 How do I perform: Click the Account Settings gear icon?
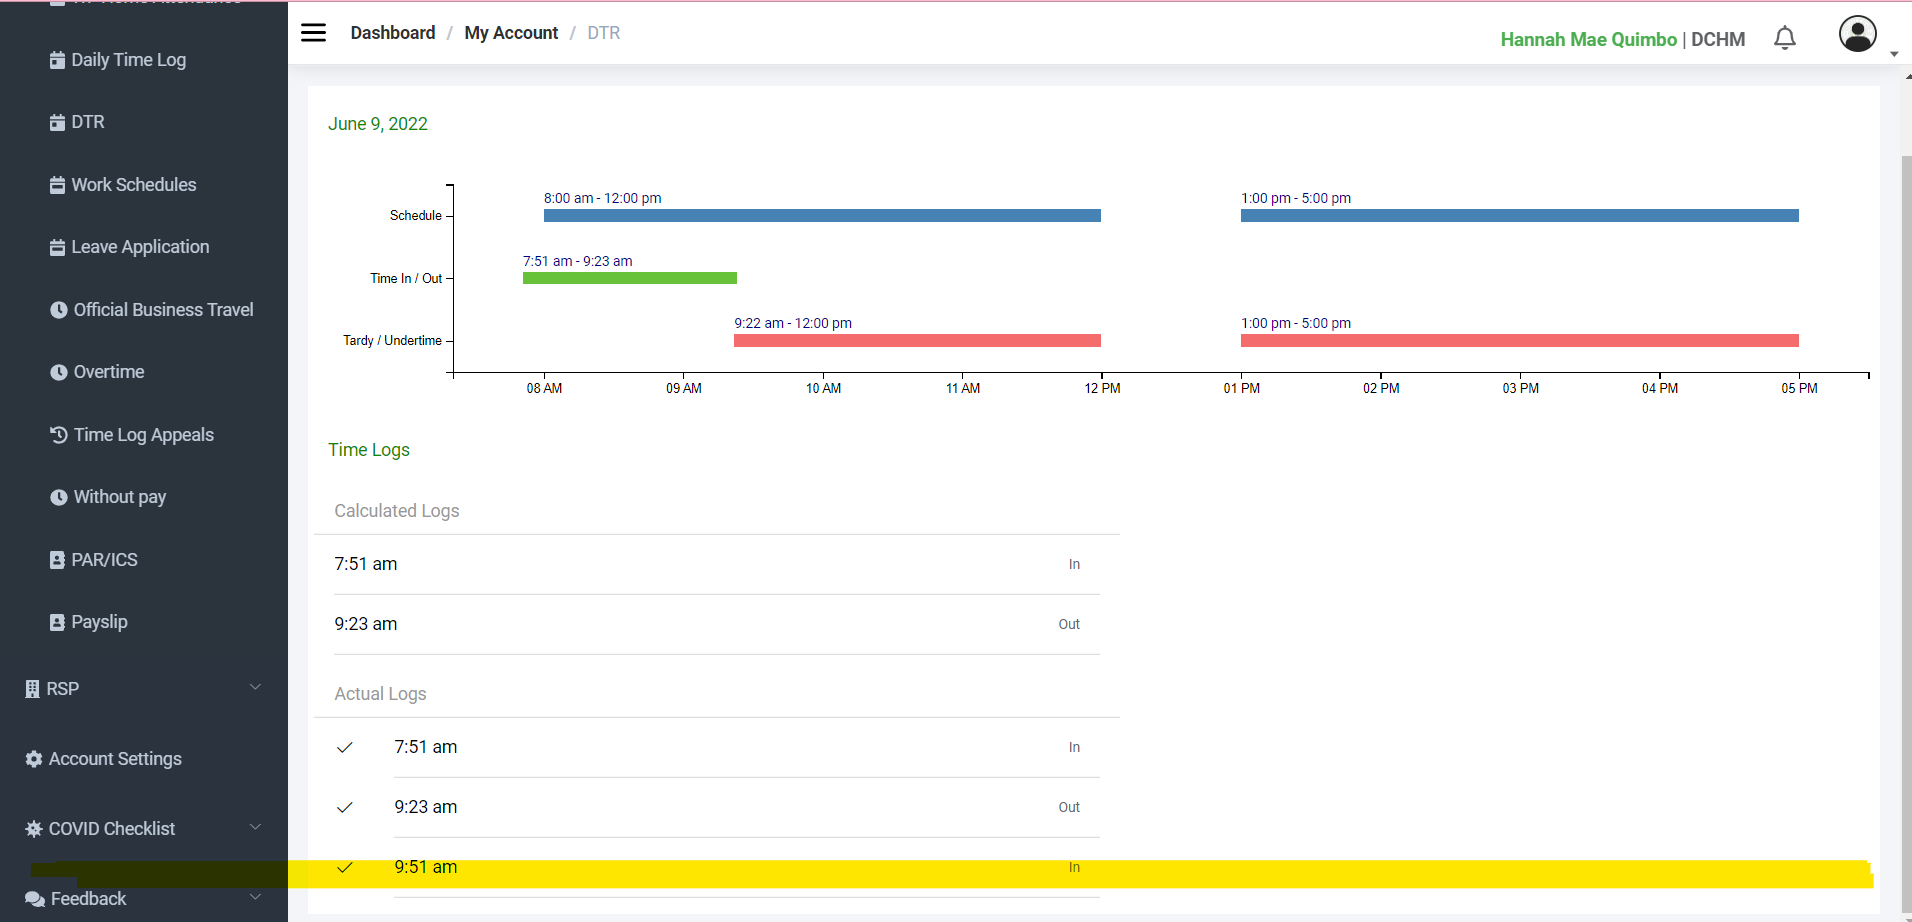34,759
